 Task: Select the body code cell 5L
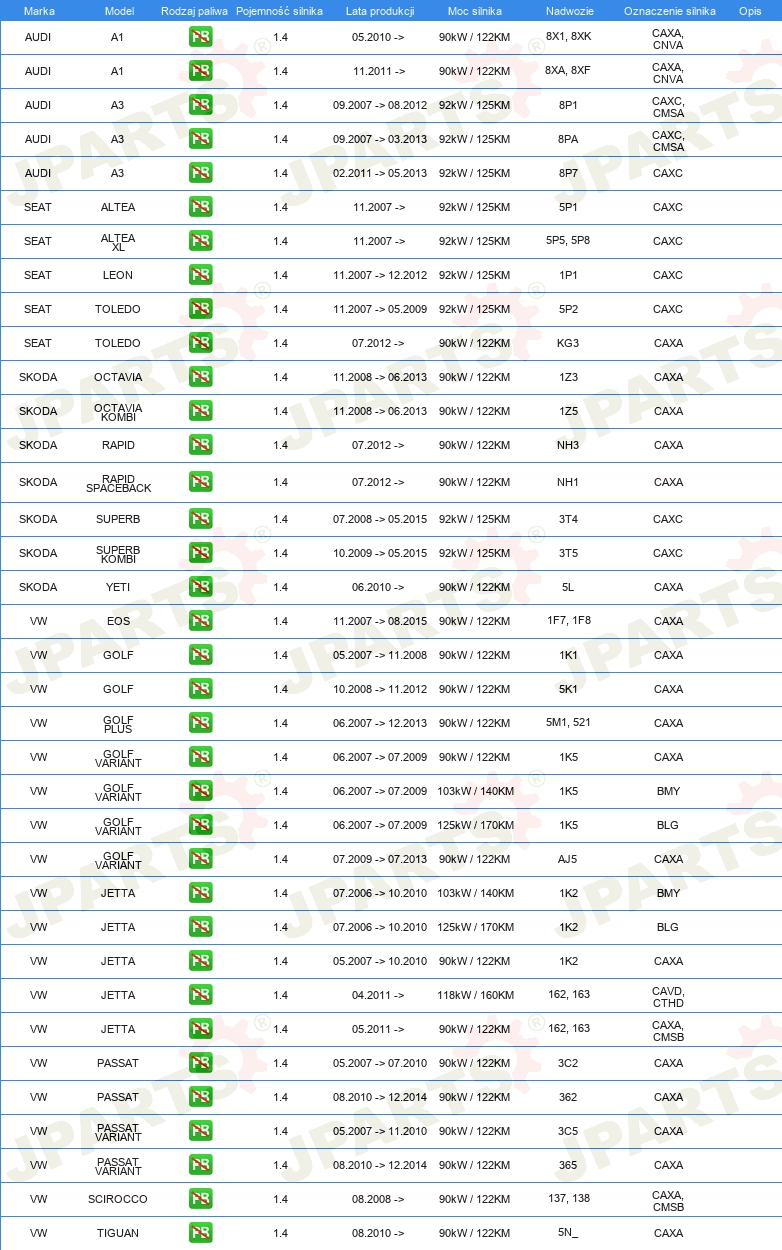(568, 587)
